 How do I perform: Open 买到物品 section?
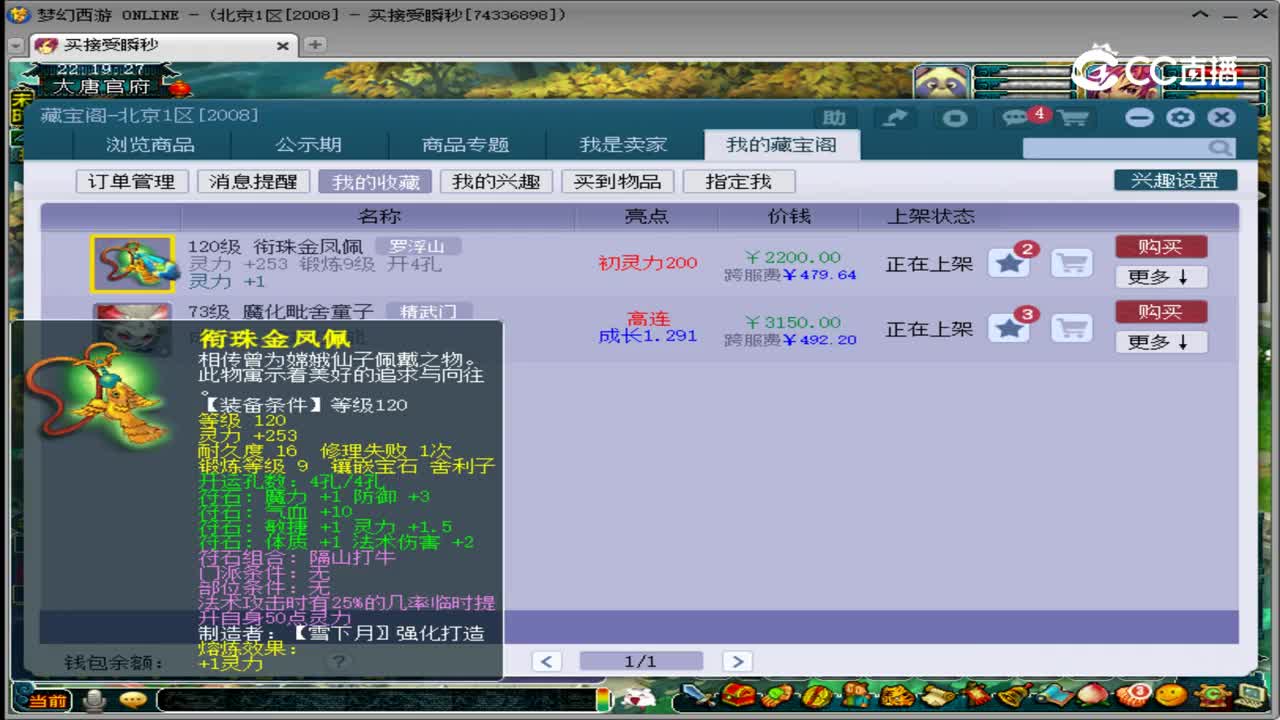(x=617, y=182)
